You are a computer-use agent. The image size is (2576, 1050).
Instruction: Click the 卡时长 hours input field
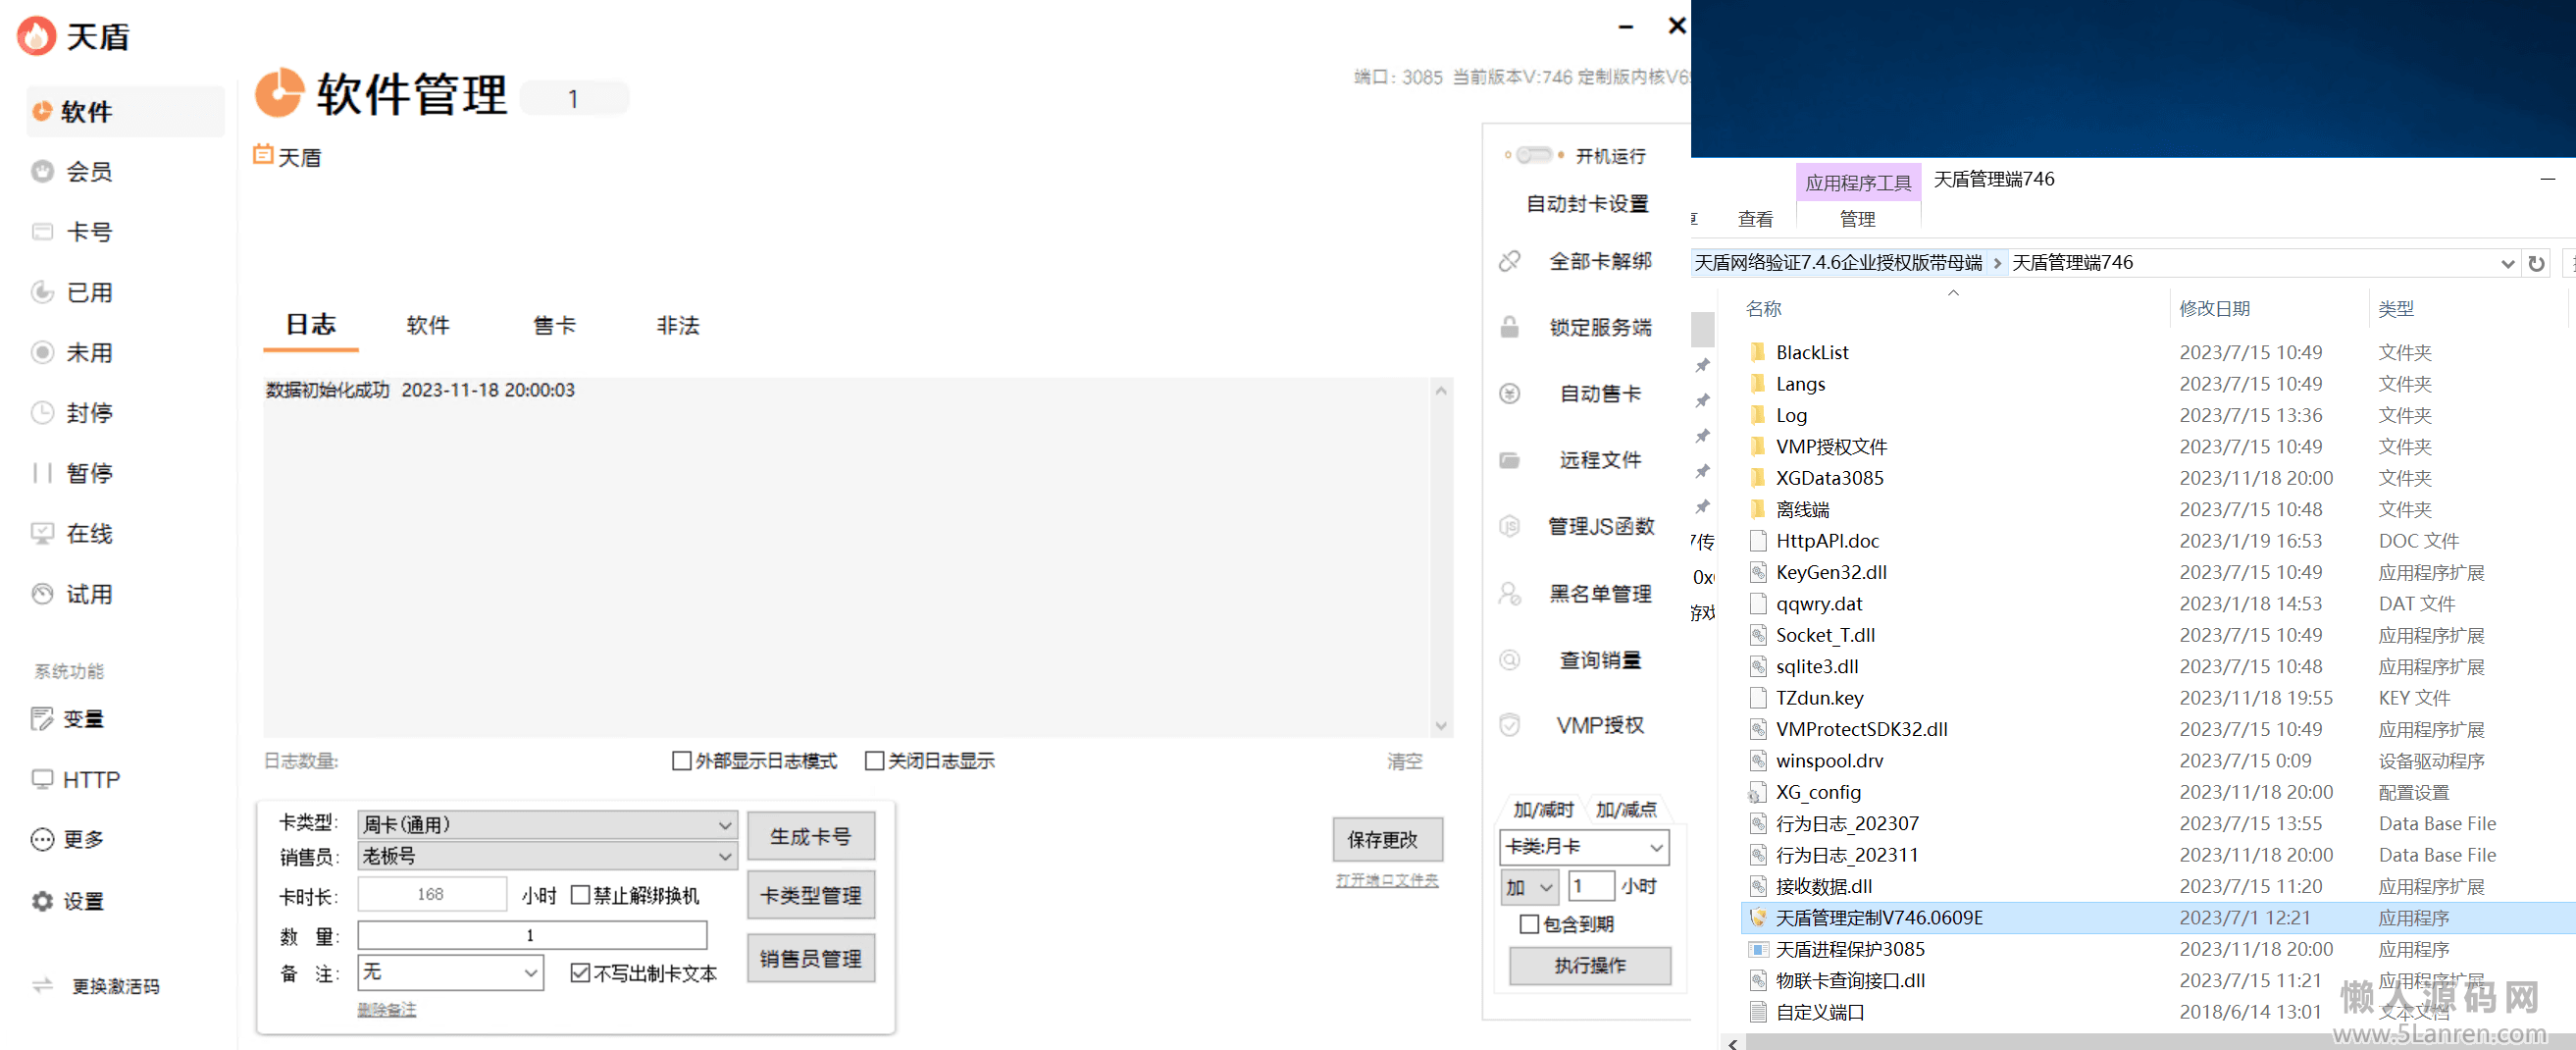point(431,894)
